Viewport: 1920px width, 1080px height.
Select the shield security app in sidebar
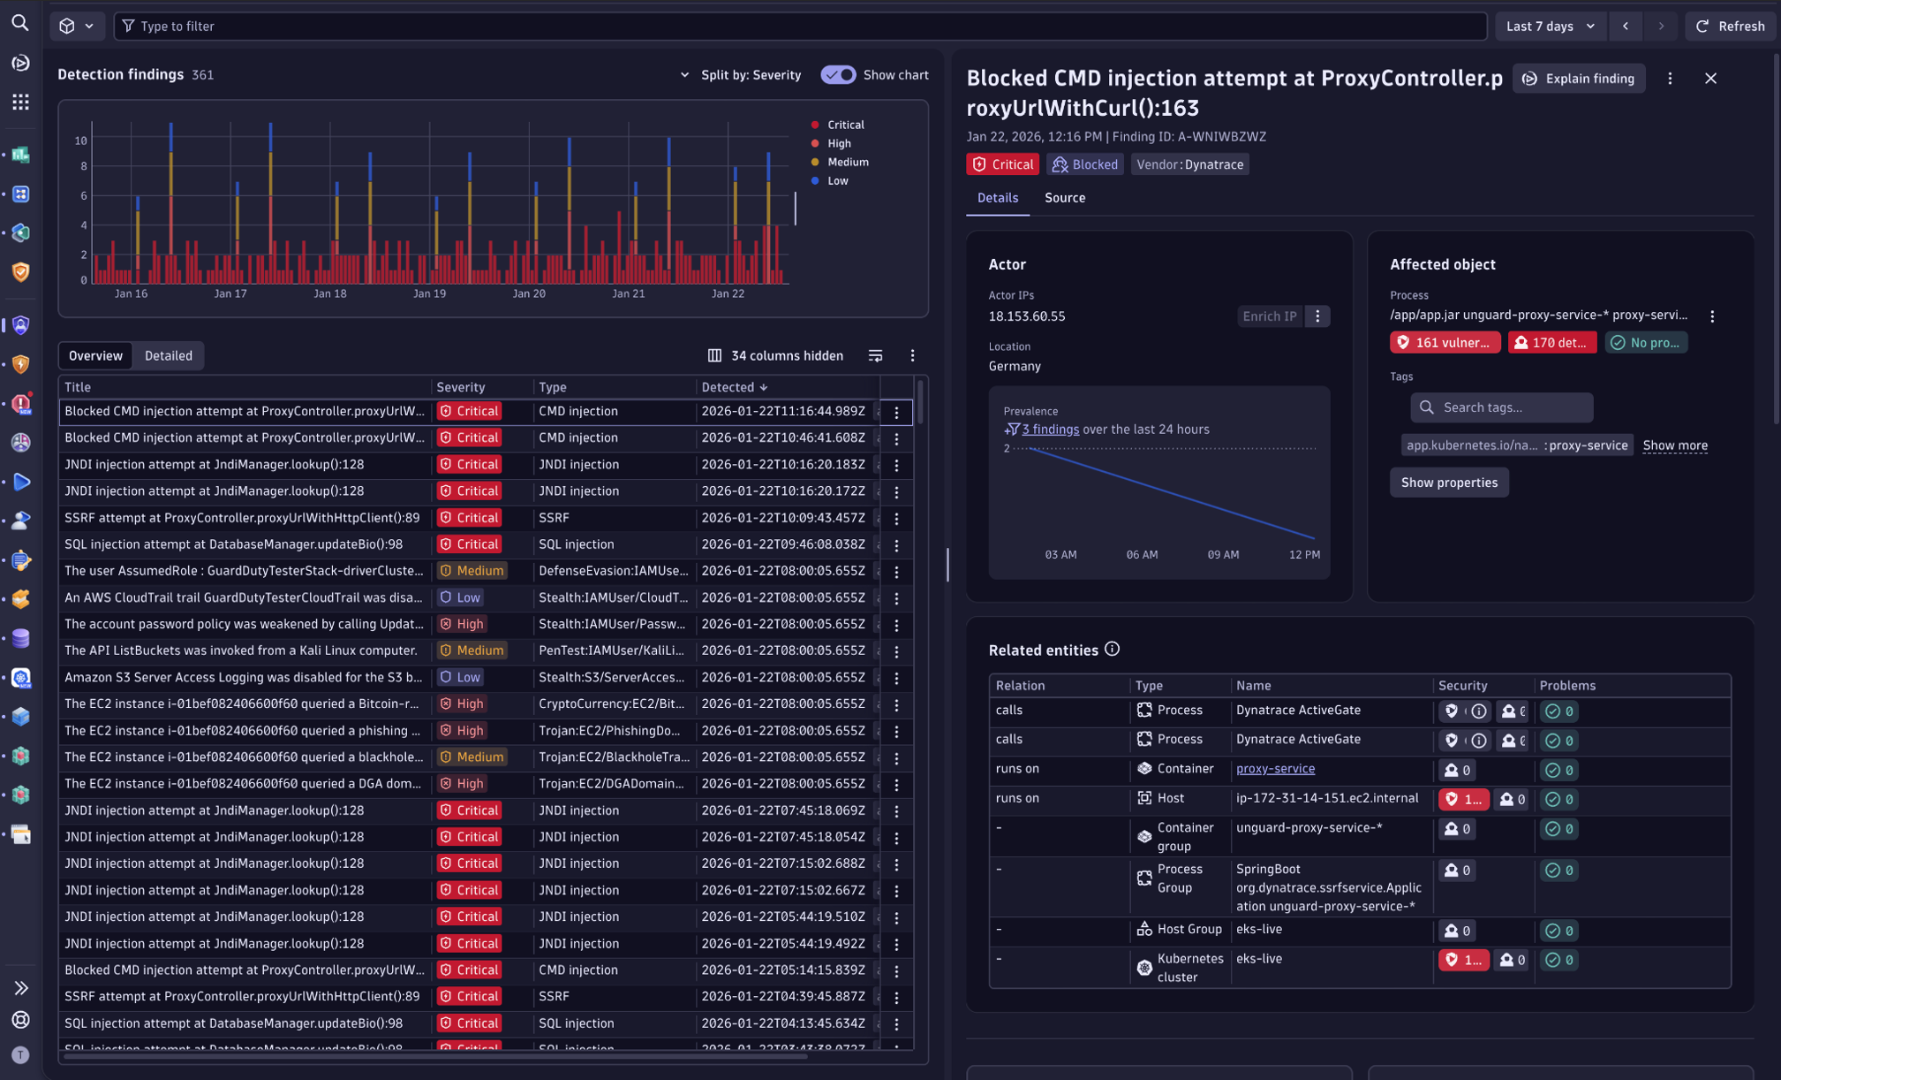click(x=20, y=272)
